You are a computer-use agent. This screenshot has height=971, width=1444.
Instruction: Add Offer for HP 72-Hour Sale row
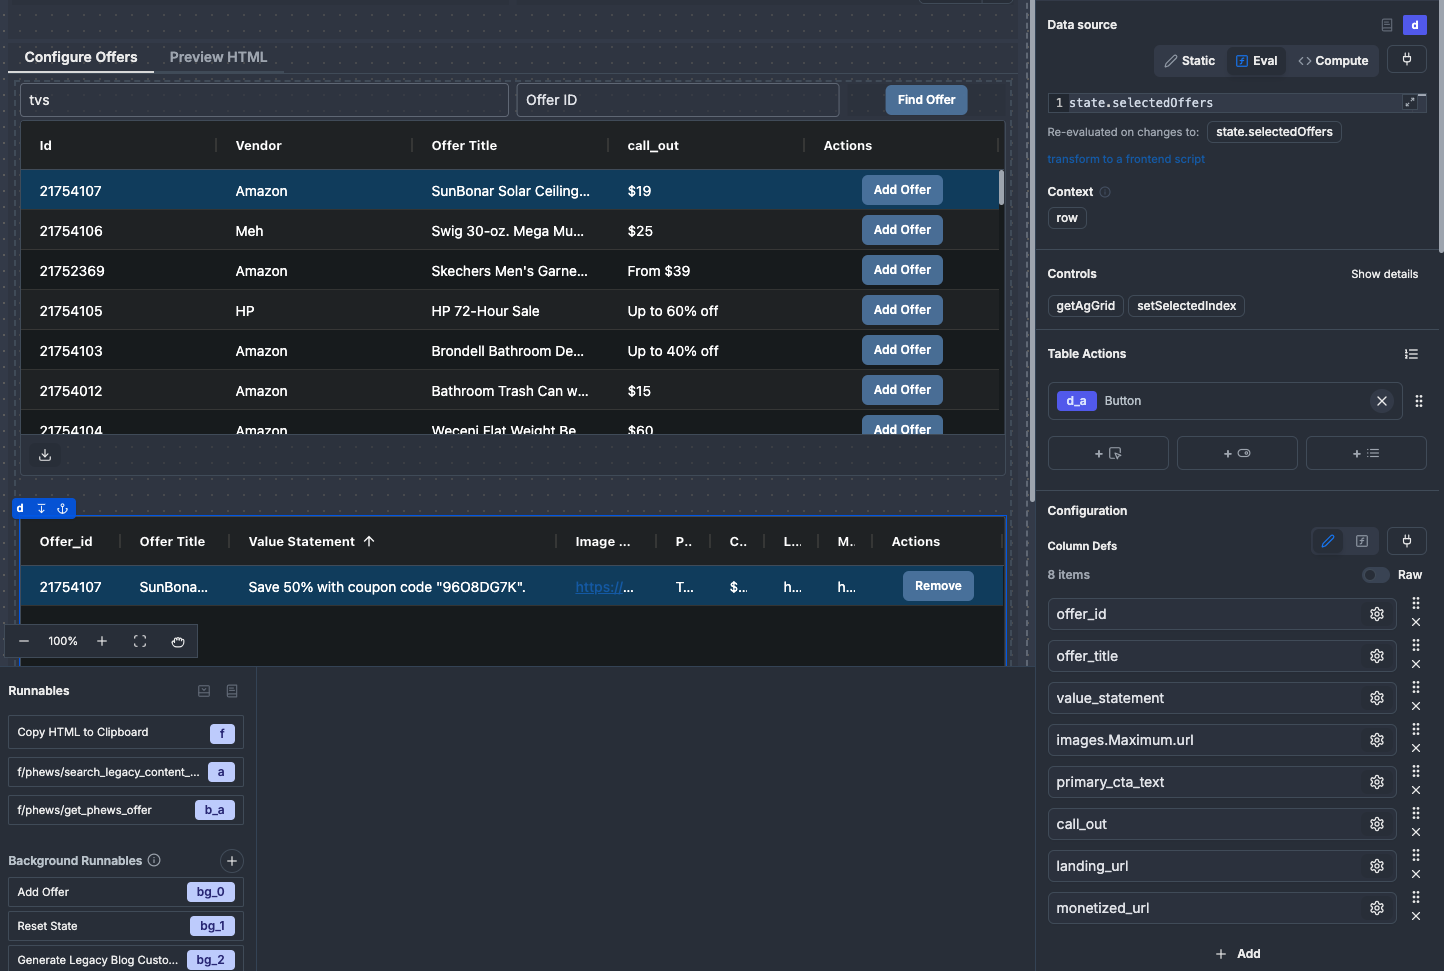coord(902,310)
